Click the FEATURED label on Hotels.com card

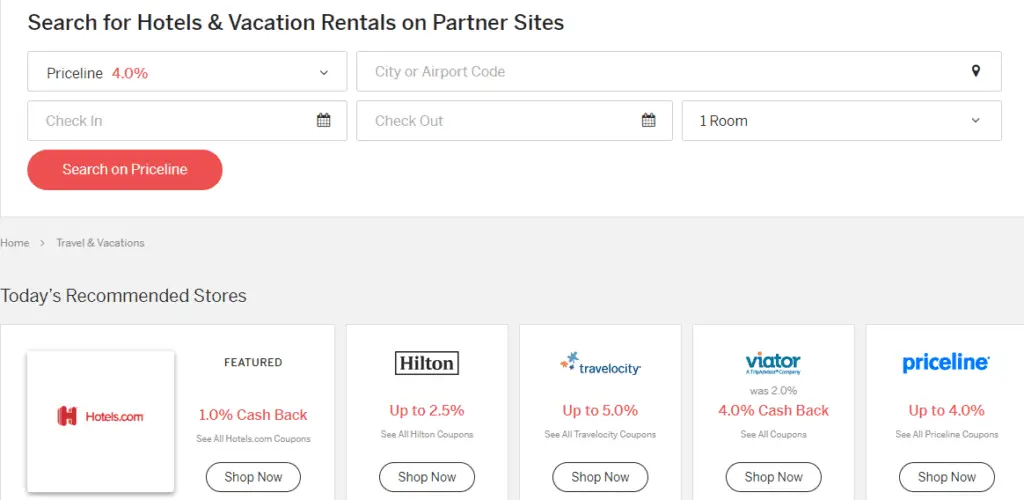point(253,362)
